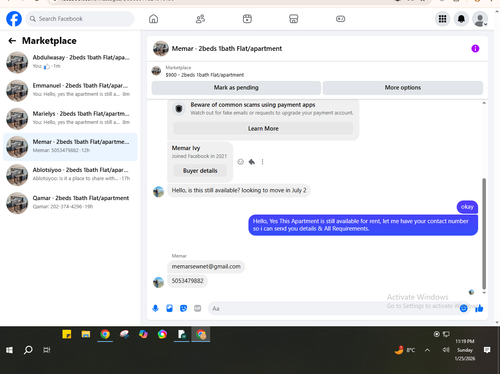Show hidden system tray icons

coord(427,350)
